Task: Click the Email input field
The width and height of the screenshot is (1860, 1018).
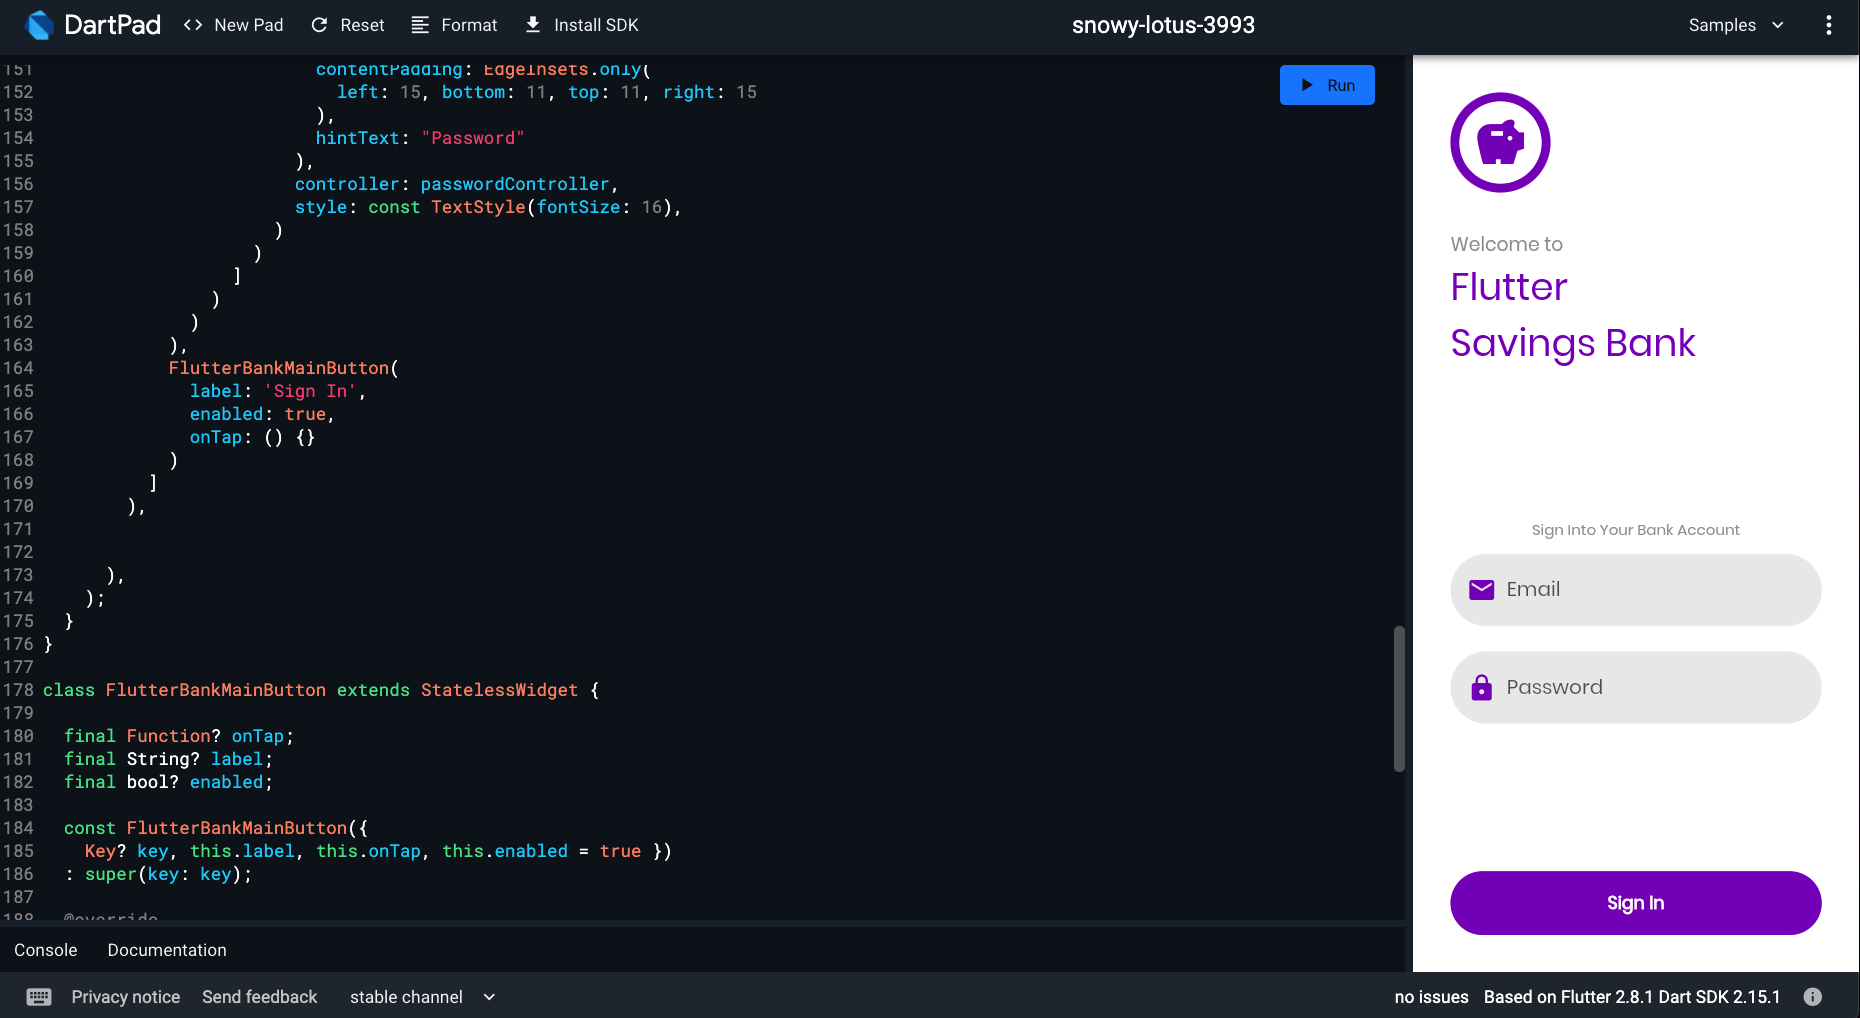Action: [x=1636, y=590]
